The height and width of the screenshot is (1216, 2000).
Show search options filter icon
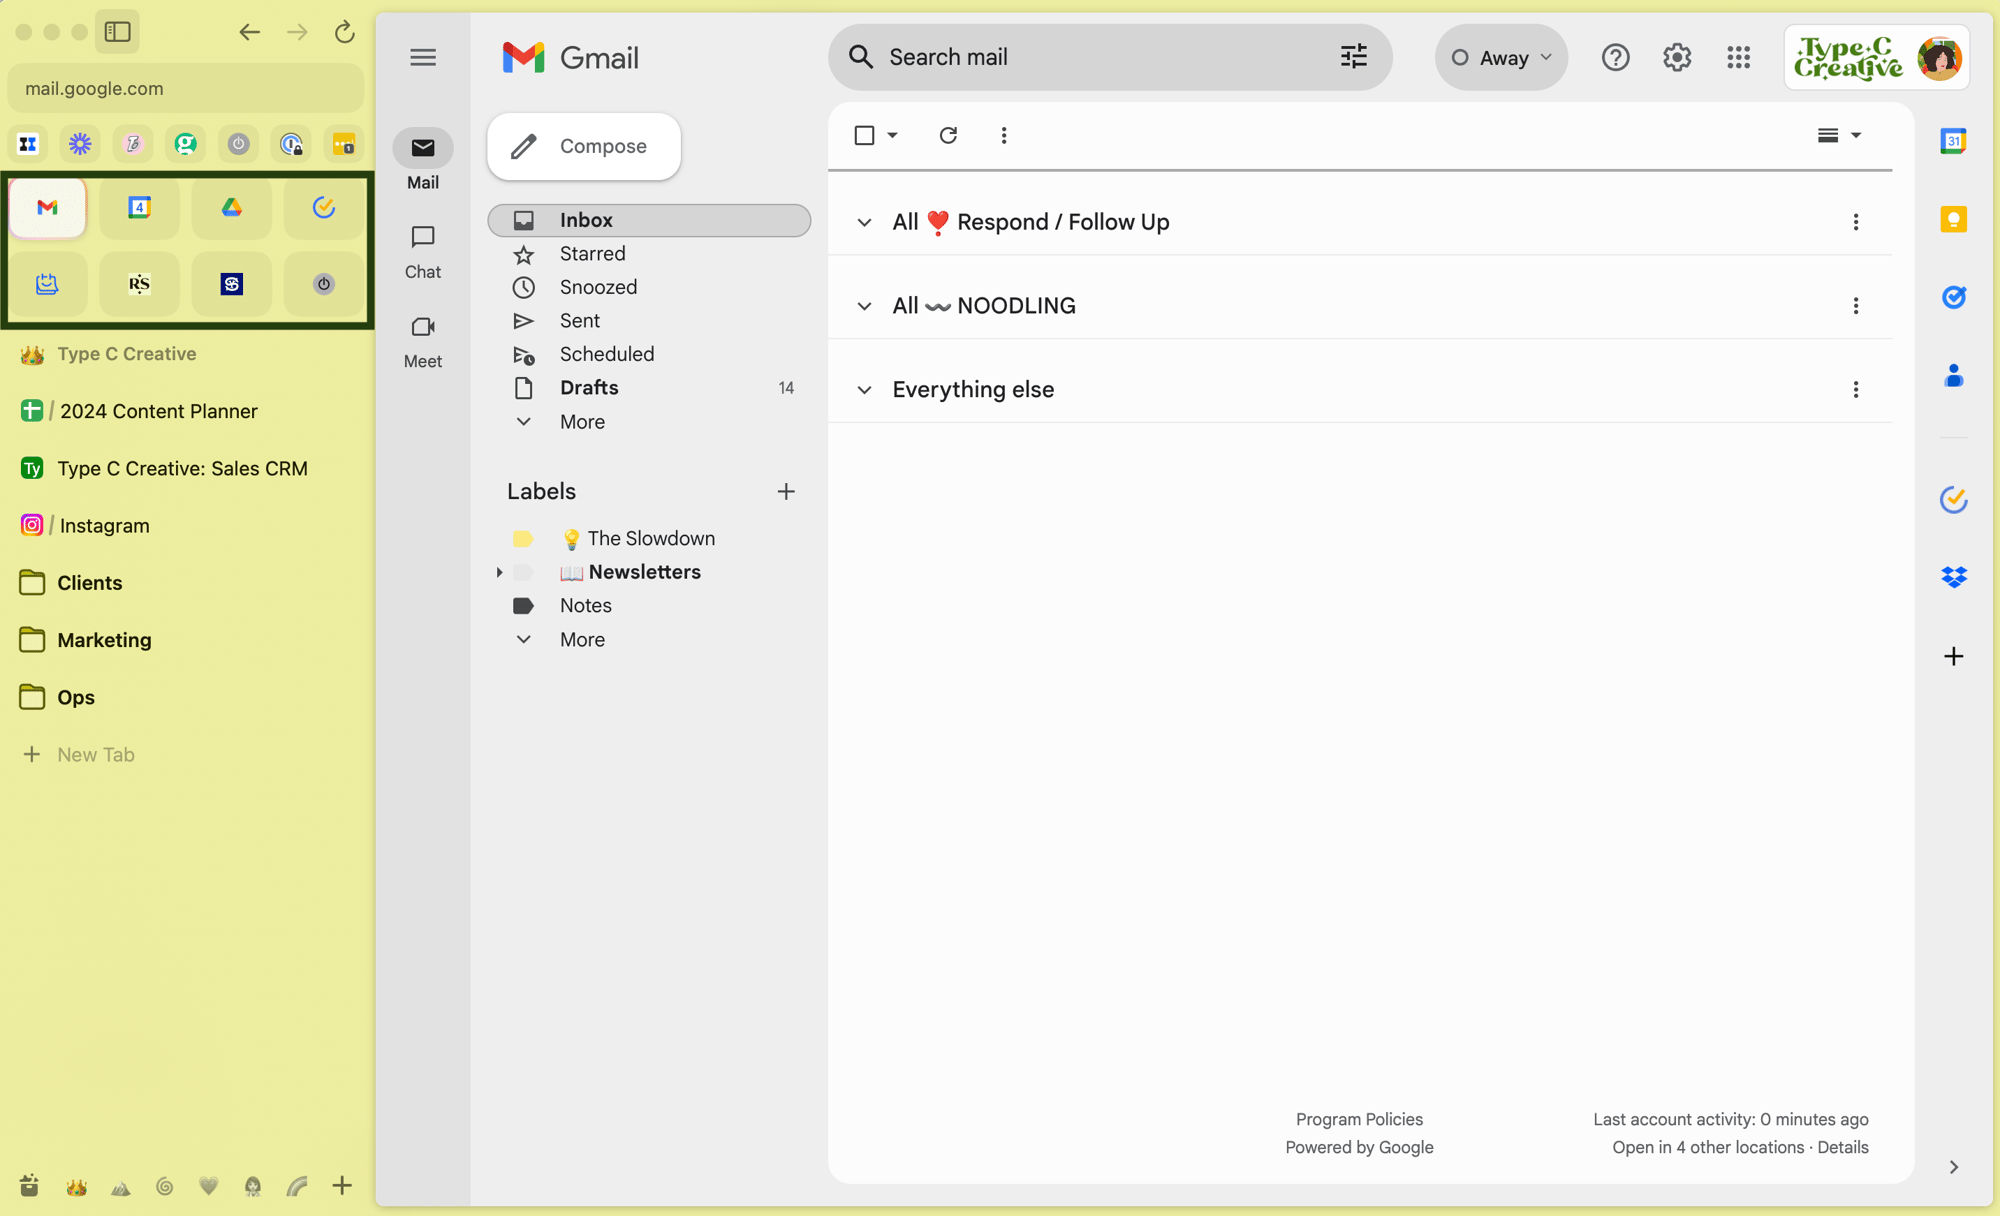1353,57
